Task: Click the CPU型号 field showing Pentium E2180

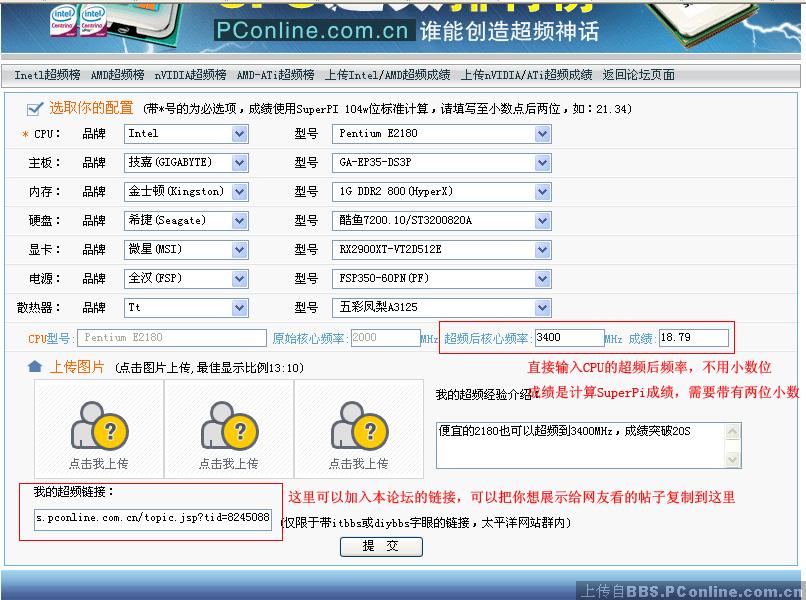Action: tap(172, 338)
